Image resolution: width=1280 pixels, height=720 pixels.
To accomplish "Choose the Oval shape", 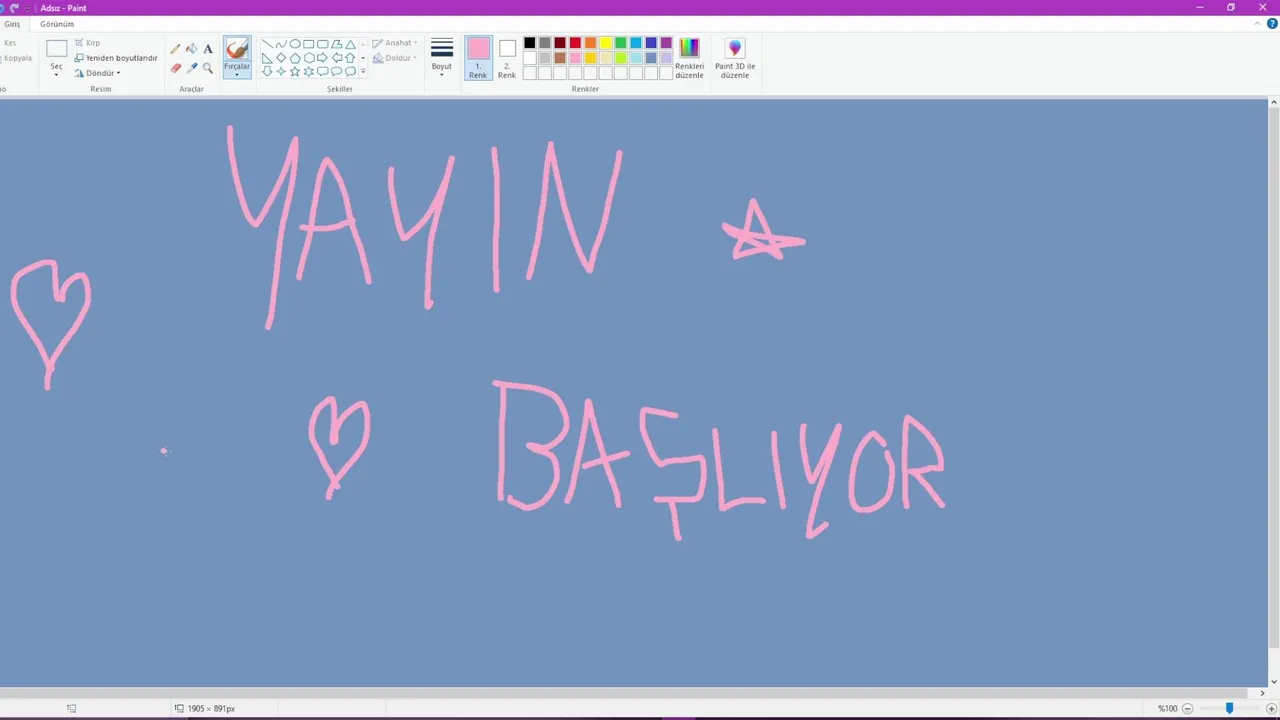I will coord(295,44).
